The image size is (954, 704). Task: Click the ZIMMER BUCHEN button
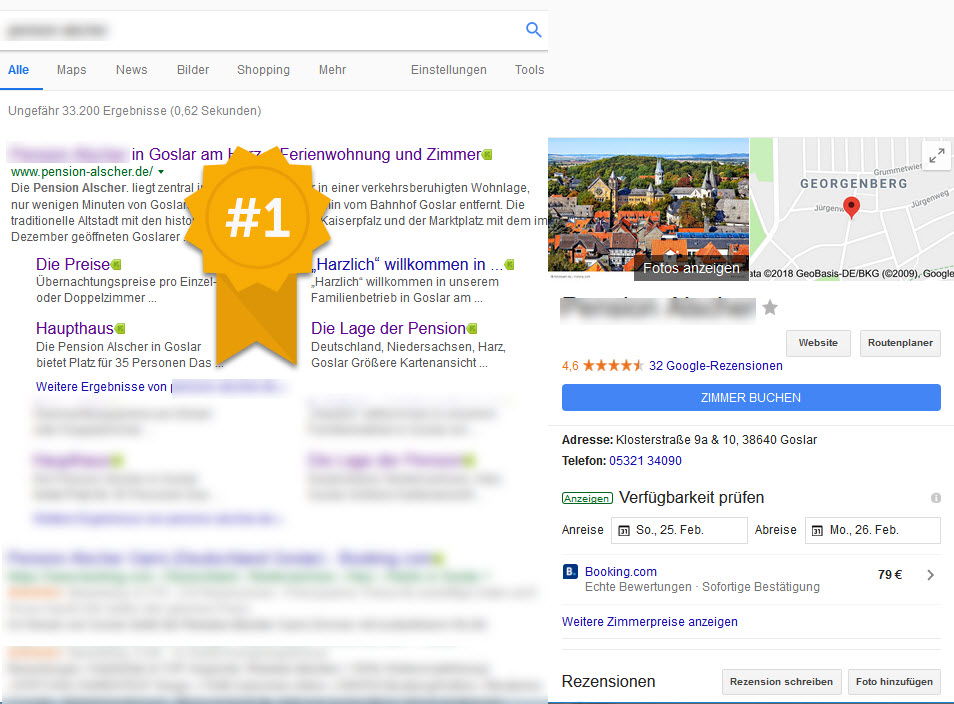click(751, 397)
